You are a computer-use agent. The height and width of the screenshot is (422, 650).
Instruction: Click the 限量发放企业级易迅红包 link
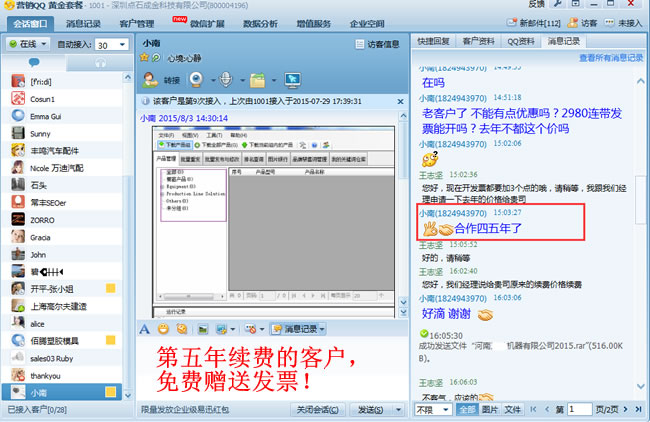click(x=185, y=410)
